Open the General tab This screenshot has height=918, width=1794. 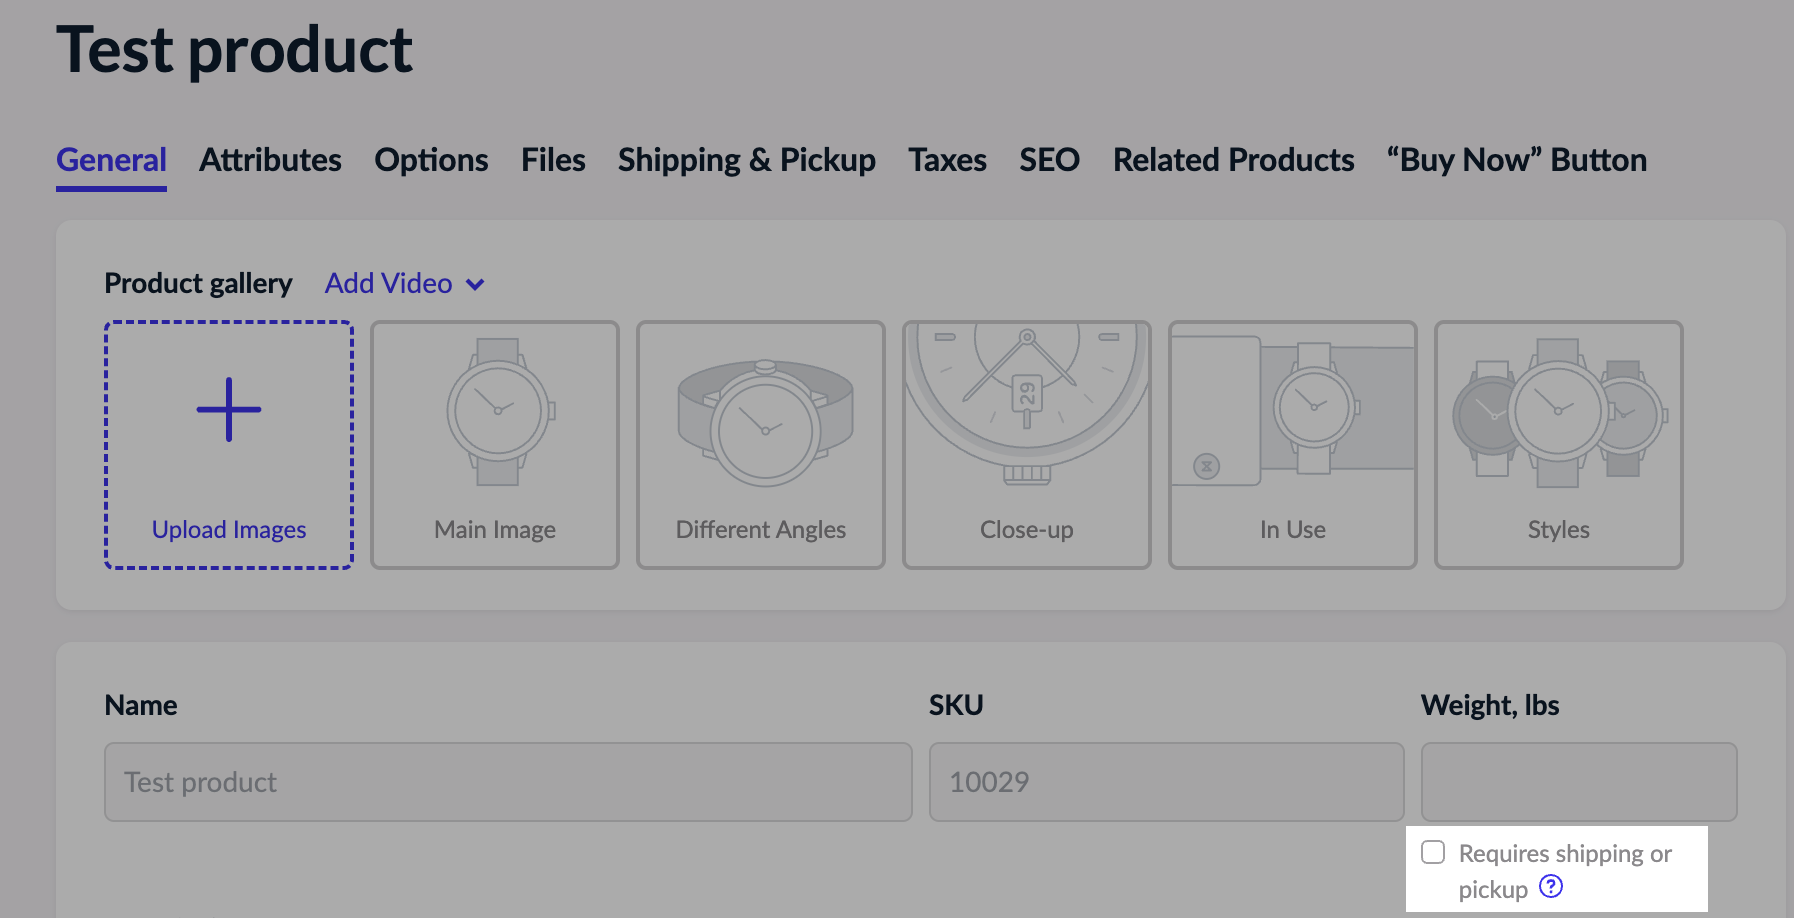(111, 160)
